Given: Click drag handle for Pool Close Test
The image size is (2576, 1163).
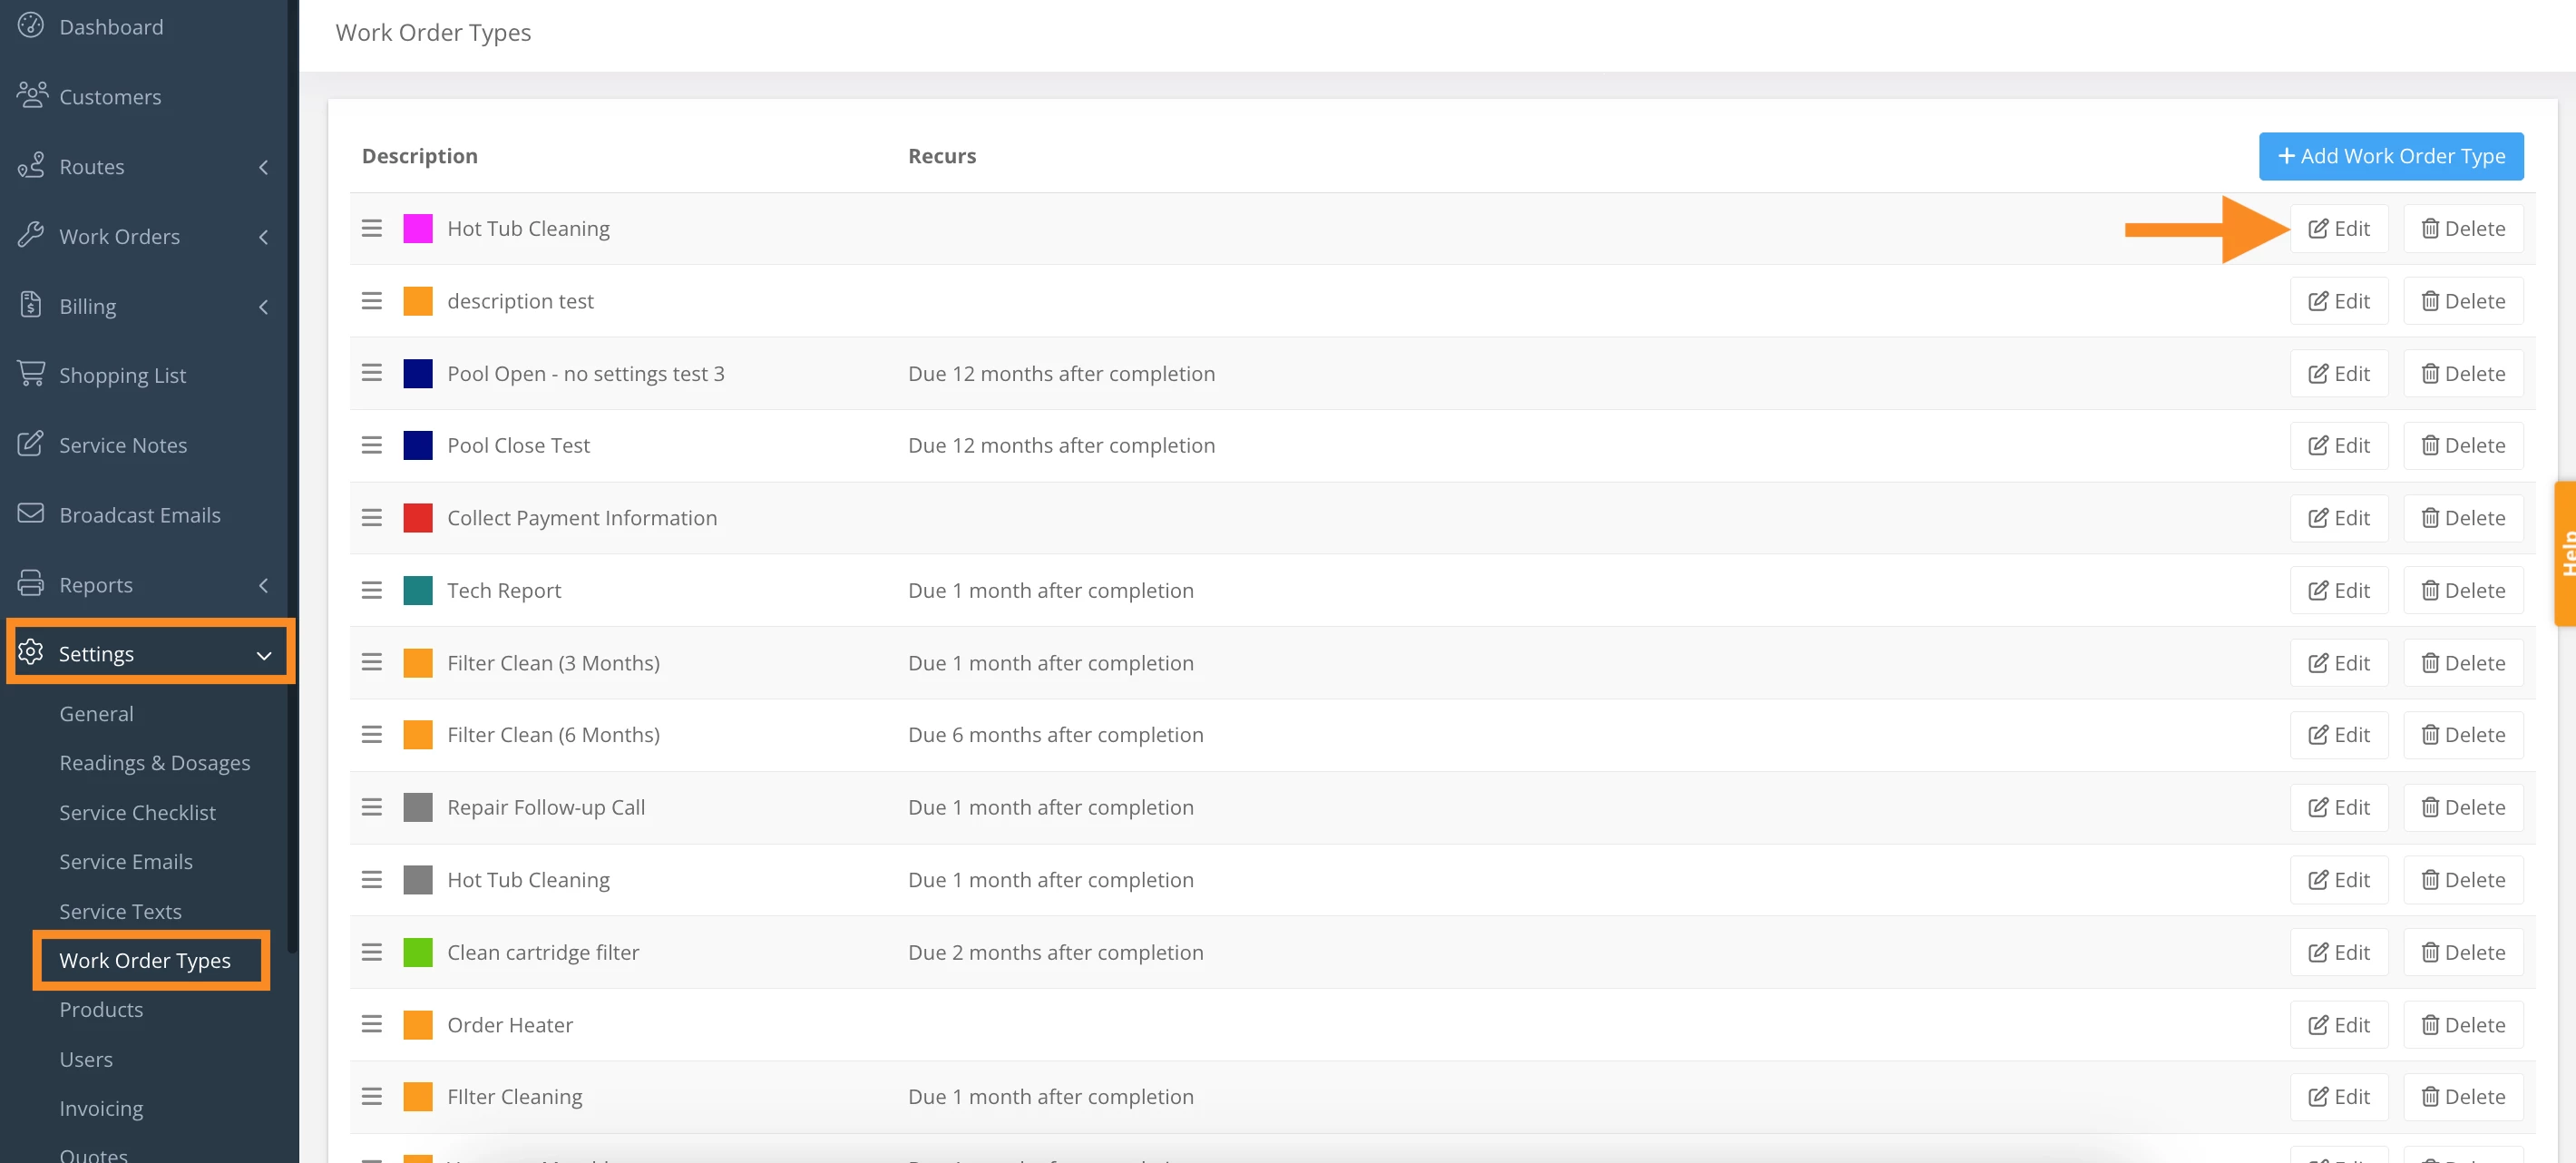Looking at the screenshot, I should click(x=372, y=445).
